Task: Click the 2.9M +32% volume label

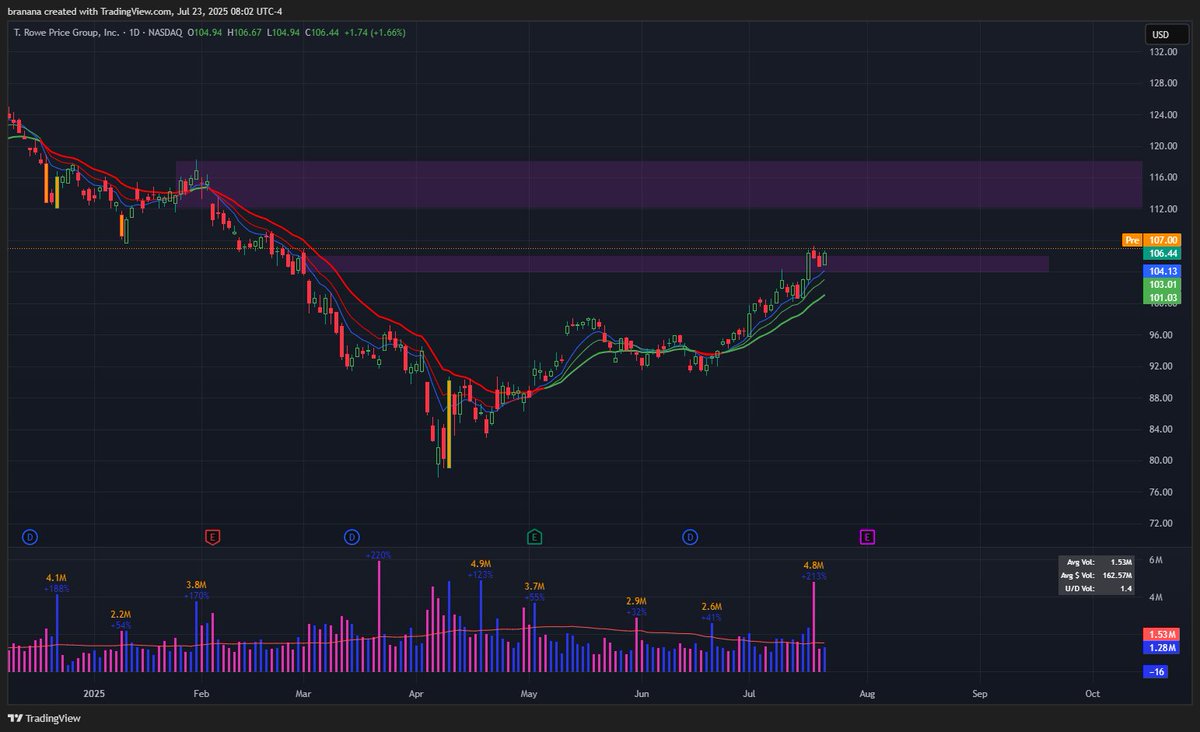Action: (637, 606)
